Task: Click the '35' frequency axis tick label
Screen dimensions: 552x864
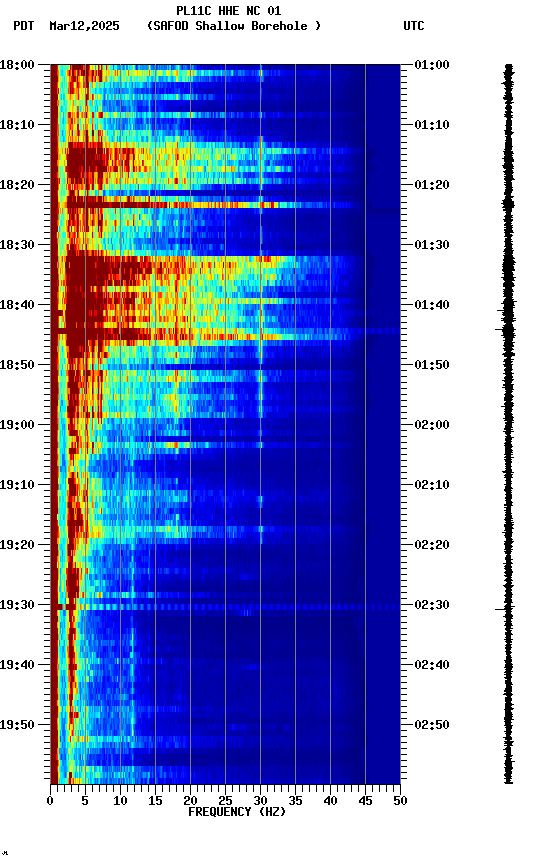Action: pos(295,801)
